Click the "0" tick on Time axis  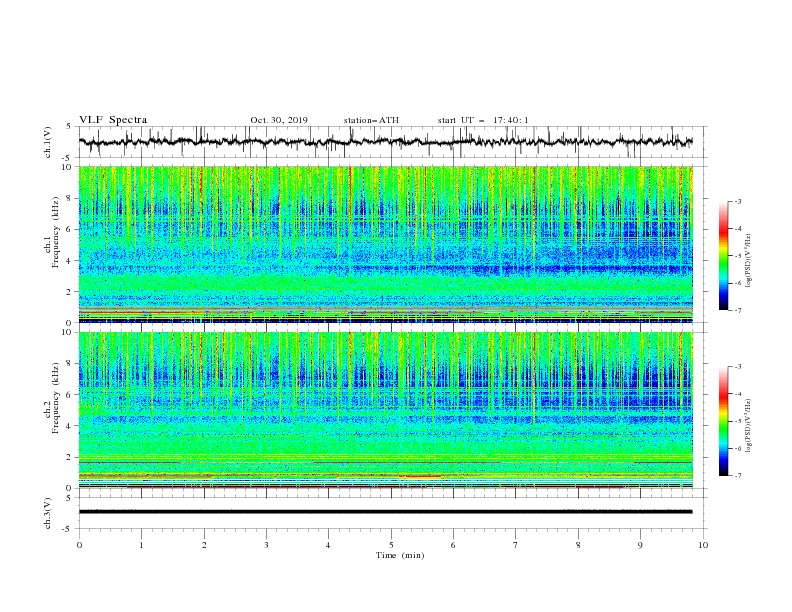pos(79,545)
